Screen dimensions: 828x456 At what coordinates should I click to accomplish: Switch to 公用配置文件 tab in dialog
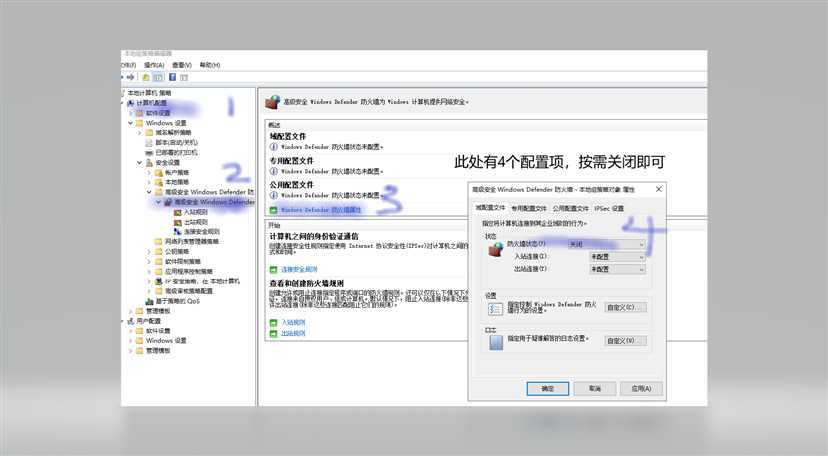[x=570, y=208]
